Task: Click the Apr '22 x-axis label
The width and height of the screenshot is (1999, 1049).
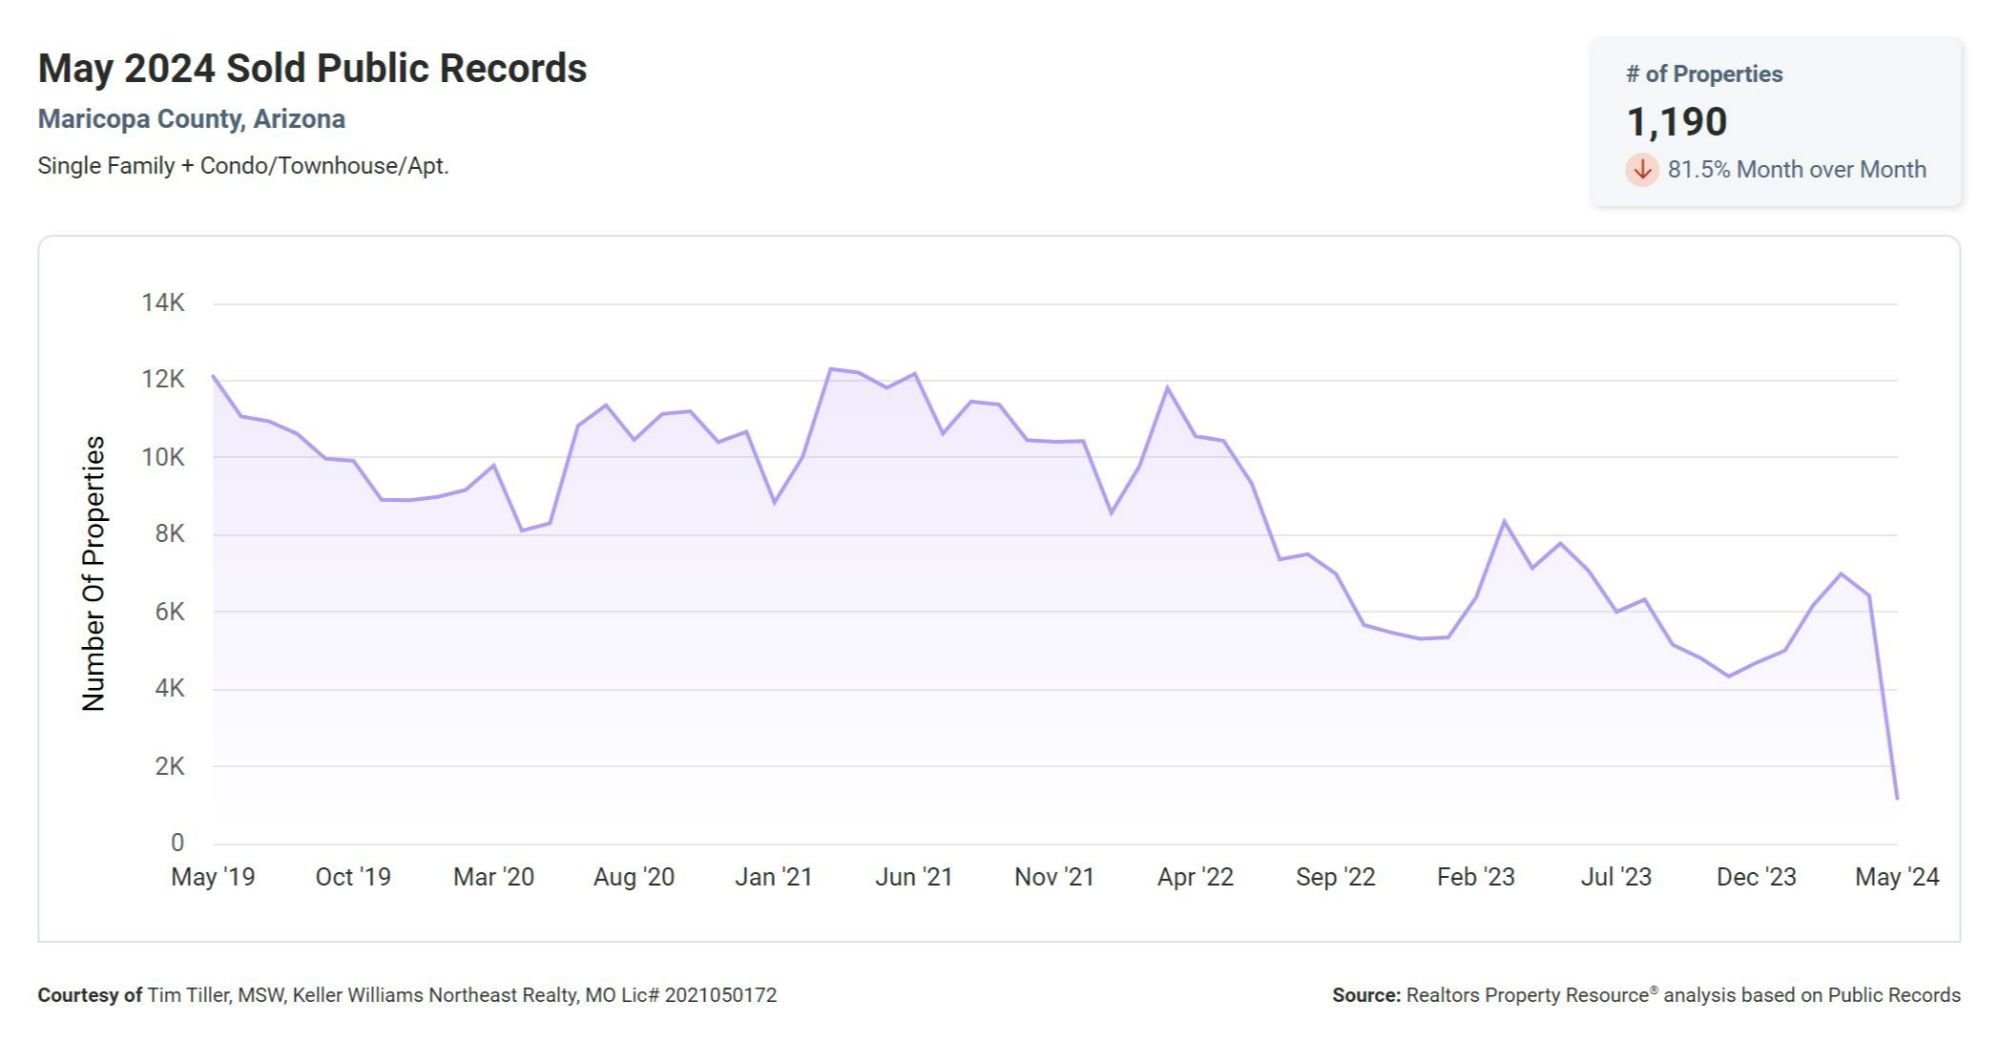Action: 1195,877
